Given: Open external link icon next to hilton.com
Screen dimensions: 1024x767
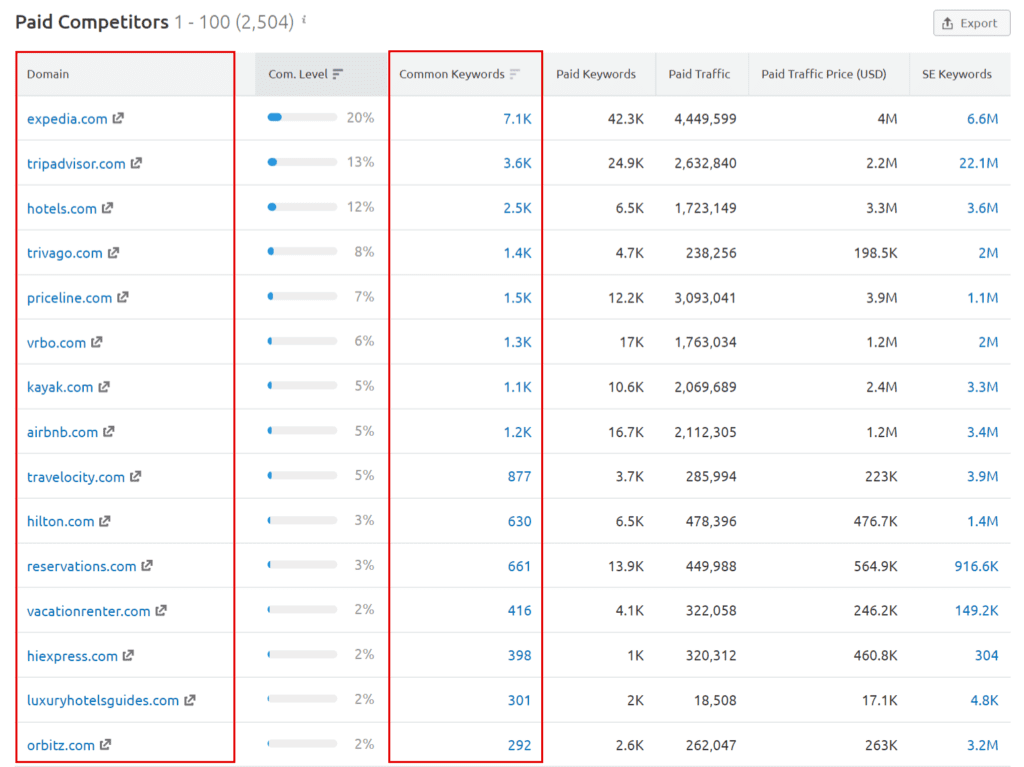Looking at the screenshot, I should (104, 521).
